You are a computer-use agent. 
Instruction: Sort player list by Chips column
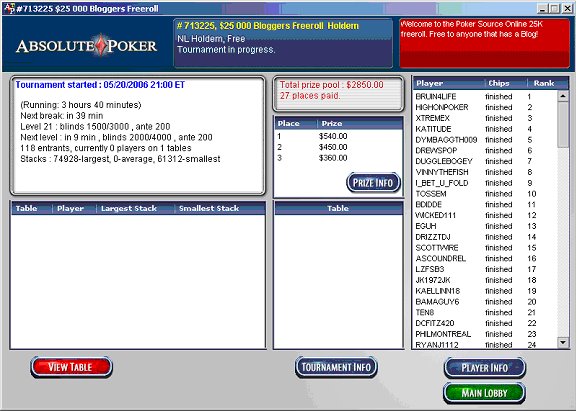coord(506,83)
